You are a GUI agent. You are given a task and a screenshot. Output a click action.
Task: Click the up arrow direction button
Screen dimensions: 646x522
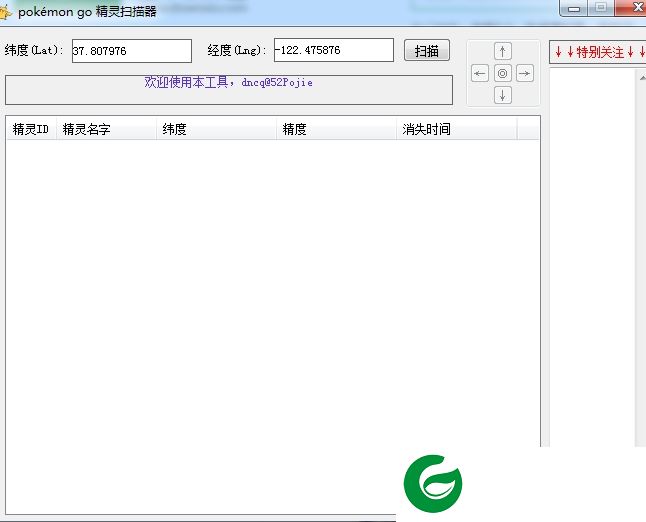click(x=503, y=51)
